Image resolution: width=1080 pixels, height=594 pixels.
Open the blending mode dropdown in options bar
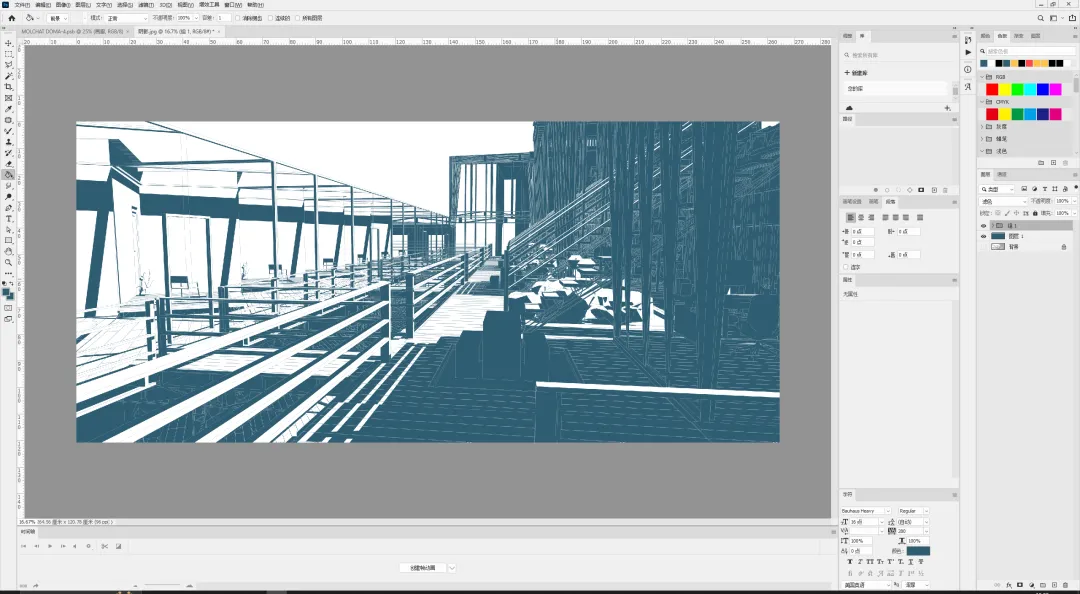click(x=127, y=18)
